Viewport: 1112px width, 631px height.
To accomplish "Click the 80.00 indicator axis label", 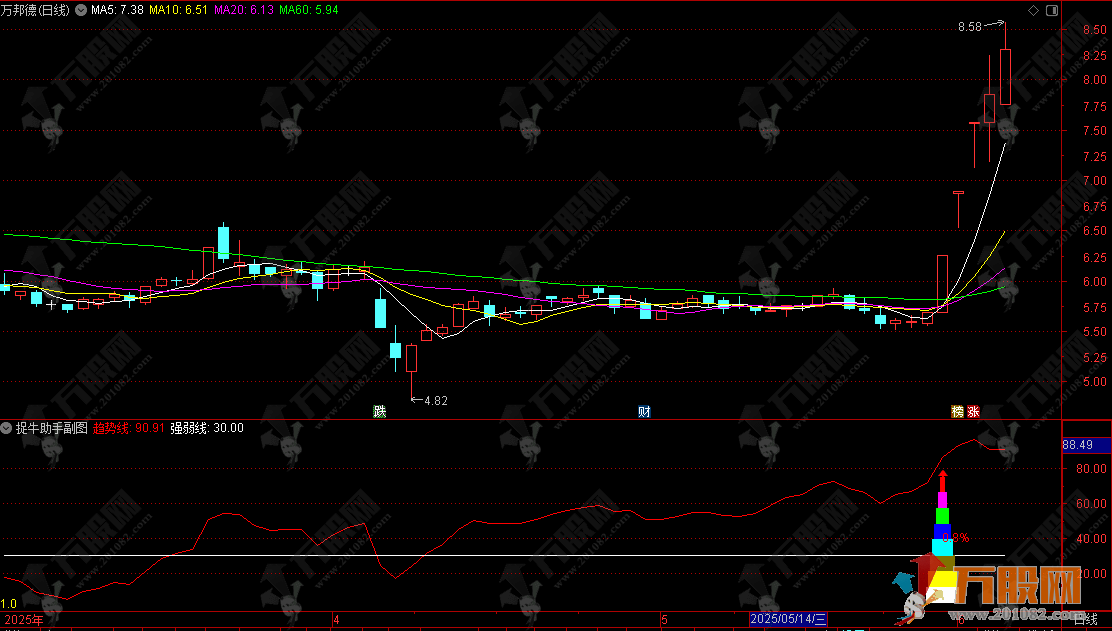I will tap(1091, 469).
